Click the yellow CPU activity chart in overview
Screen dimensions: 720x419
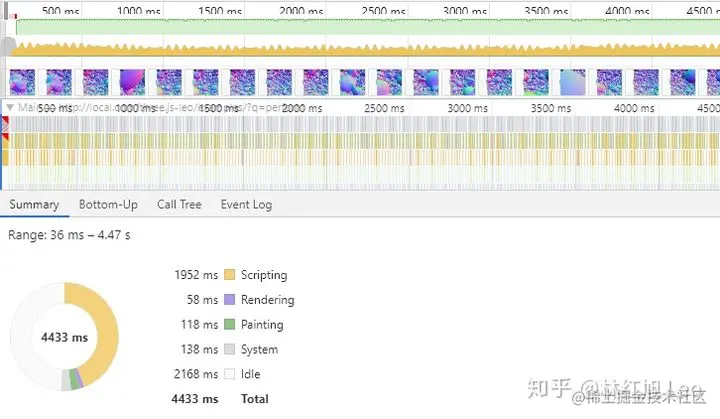366,50
